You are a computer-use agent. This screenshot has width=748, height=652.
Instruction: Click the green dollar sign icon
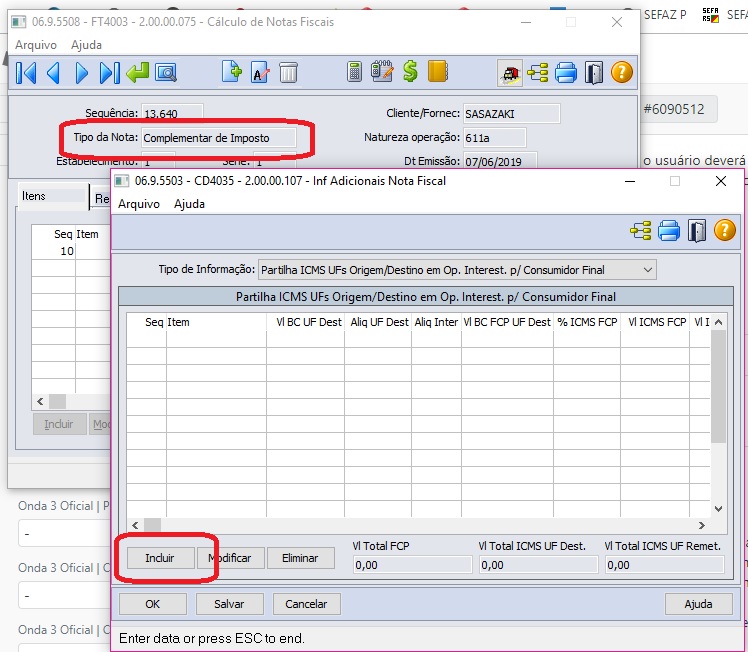coord(410,72)
